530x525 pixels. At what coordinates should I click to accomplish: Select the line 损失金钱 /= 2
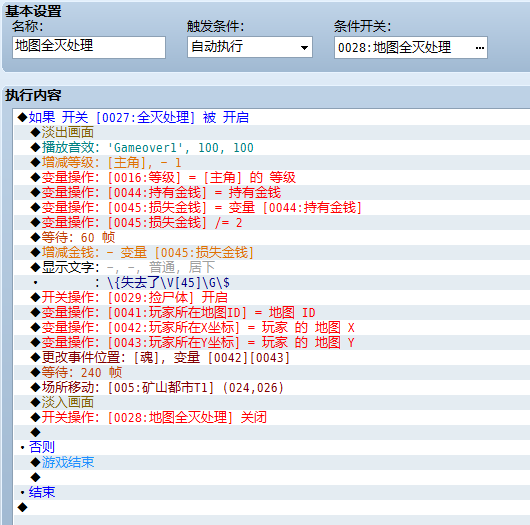click(x=272, y=222)
